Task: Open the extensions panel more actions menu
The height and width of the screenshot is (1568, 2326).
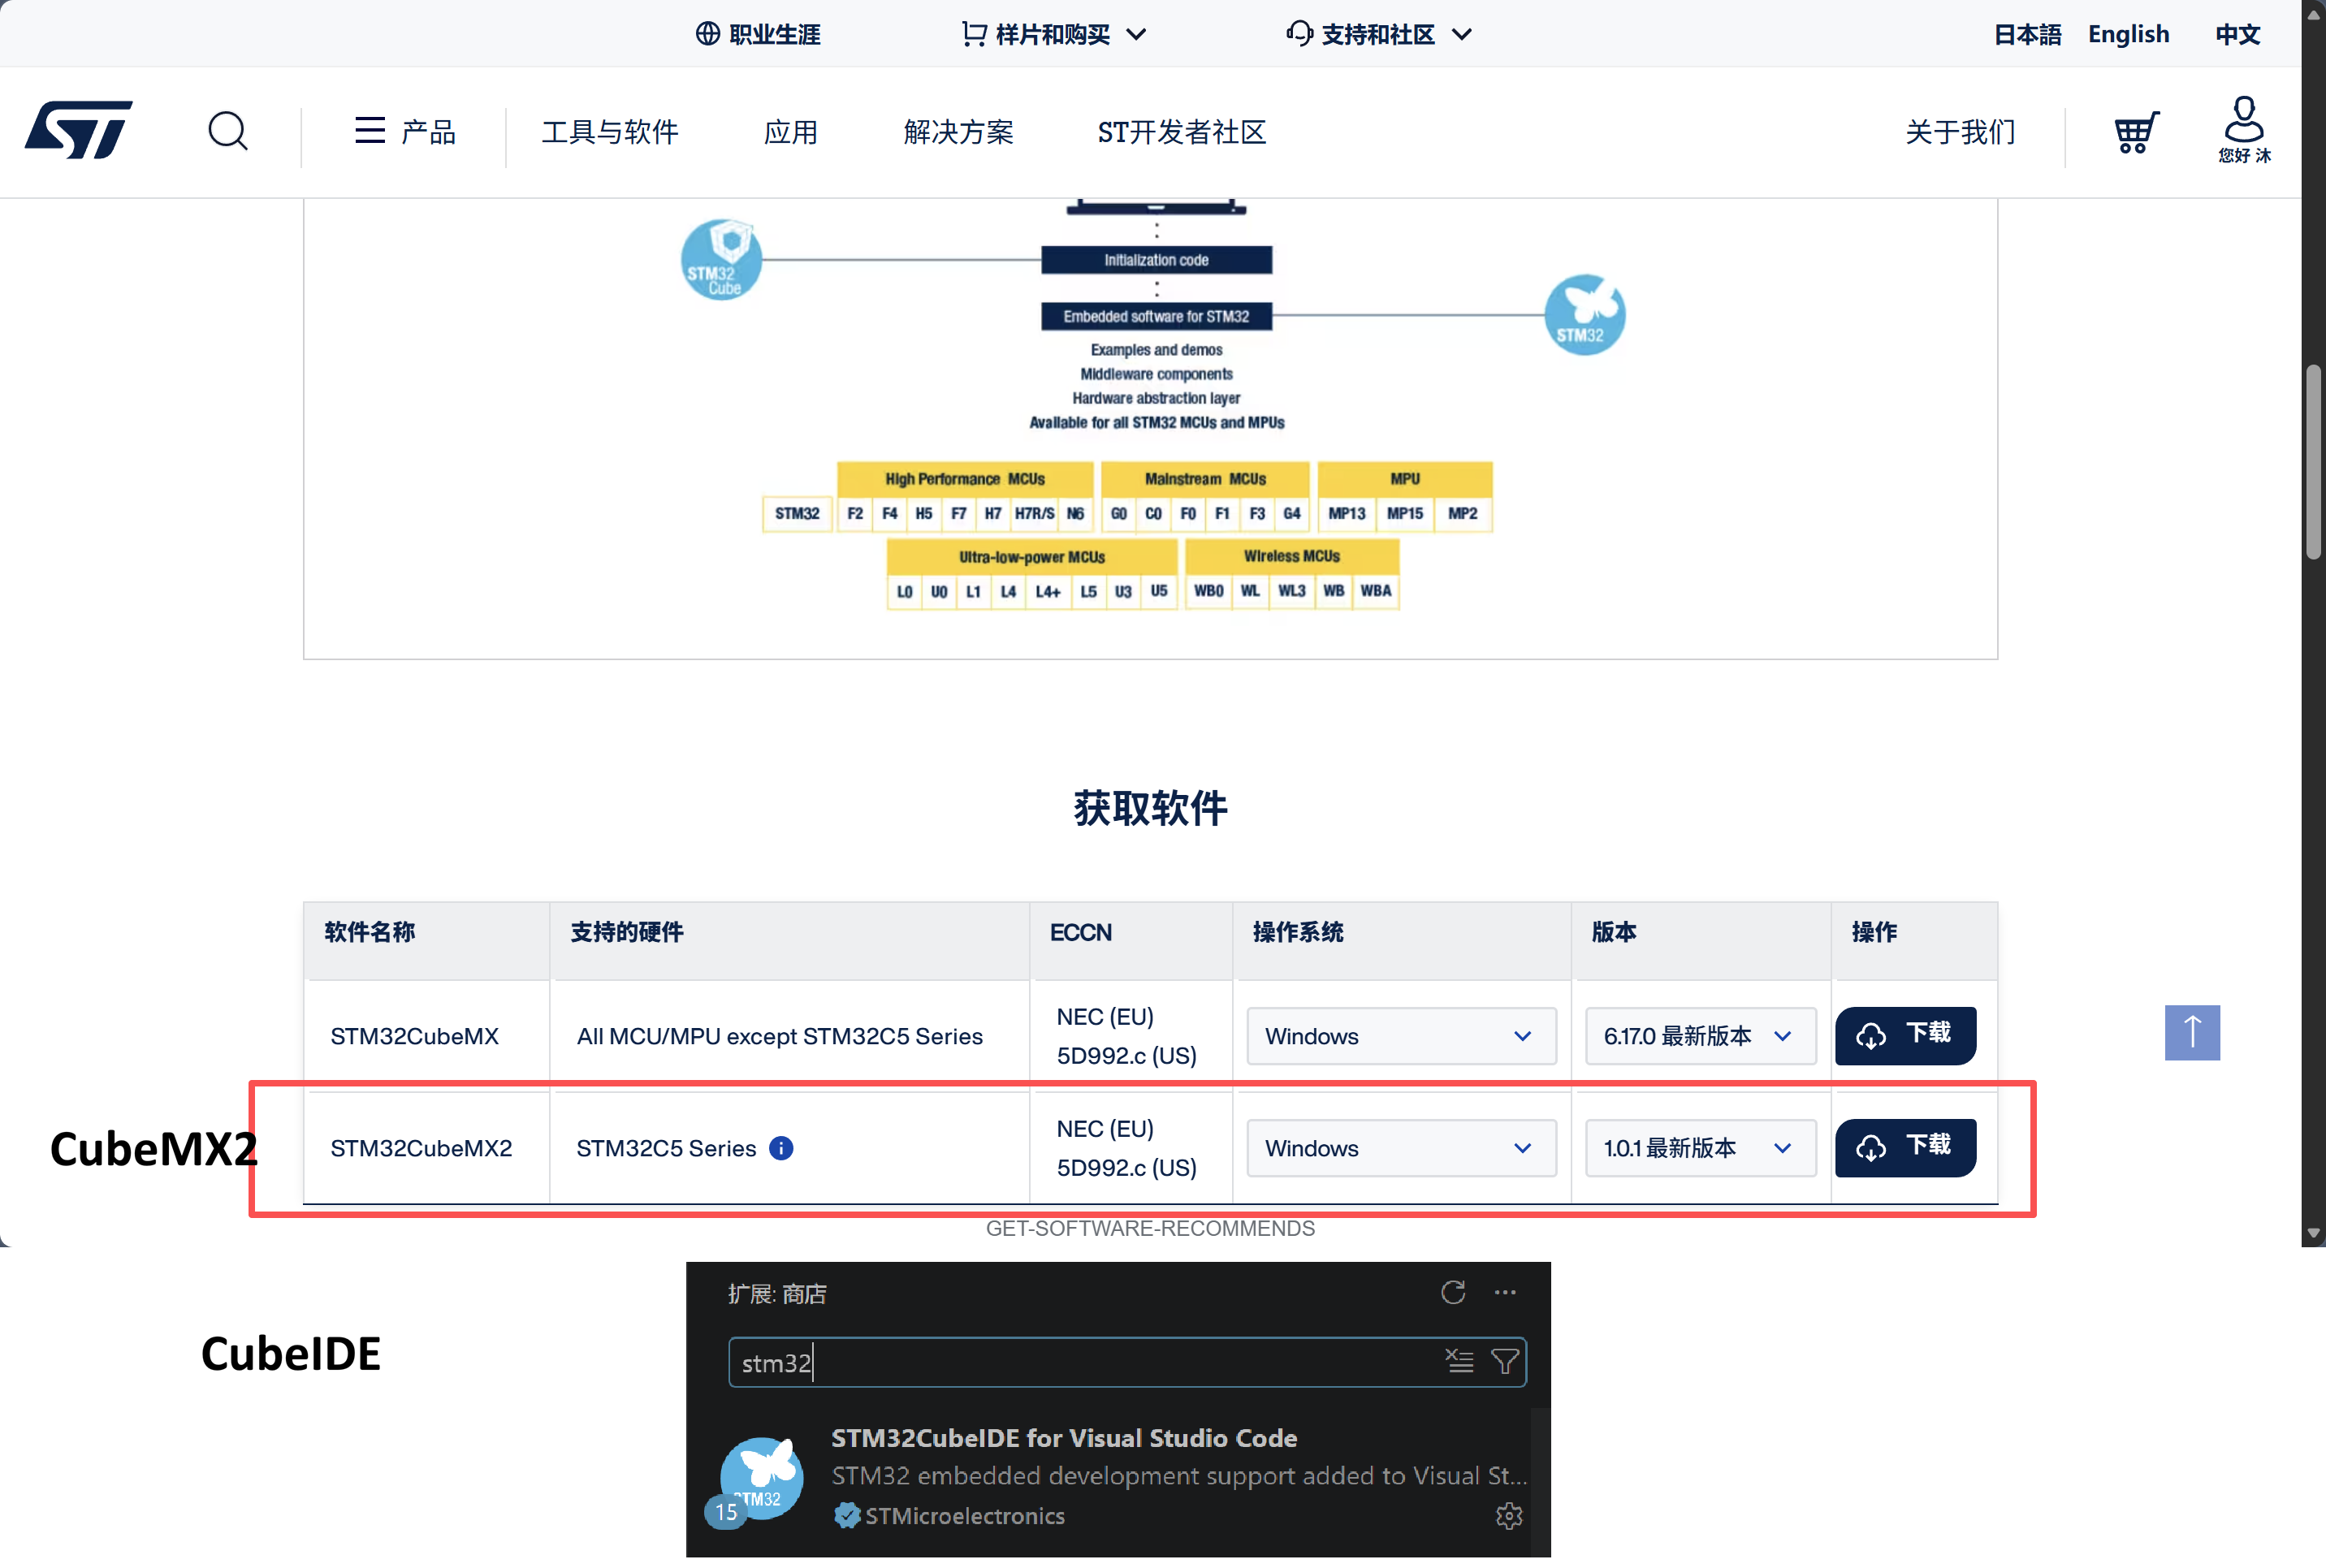Action: pyautogui.click(x=1505, y=1293)
